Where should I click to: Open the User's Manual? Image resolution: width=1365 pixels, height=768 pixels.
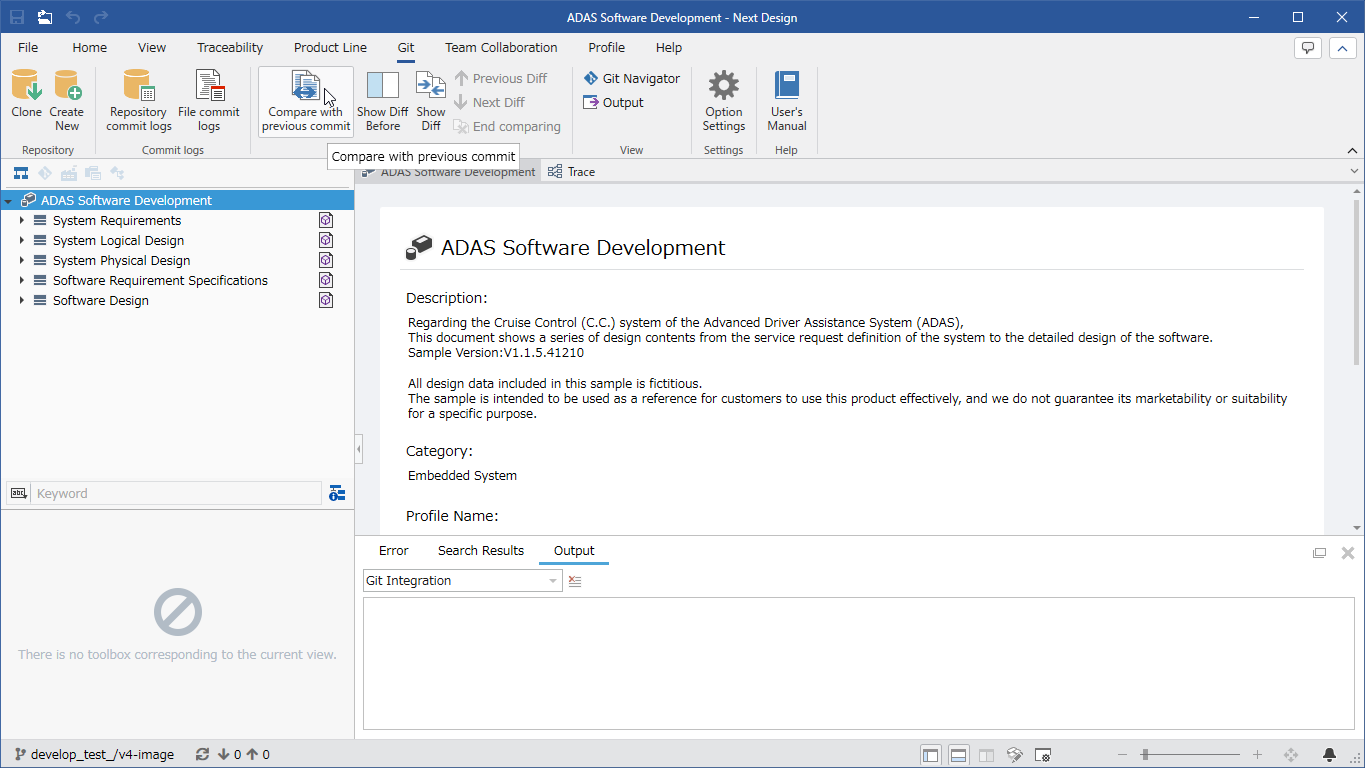click(787, 100)
